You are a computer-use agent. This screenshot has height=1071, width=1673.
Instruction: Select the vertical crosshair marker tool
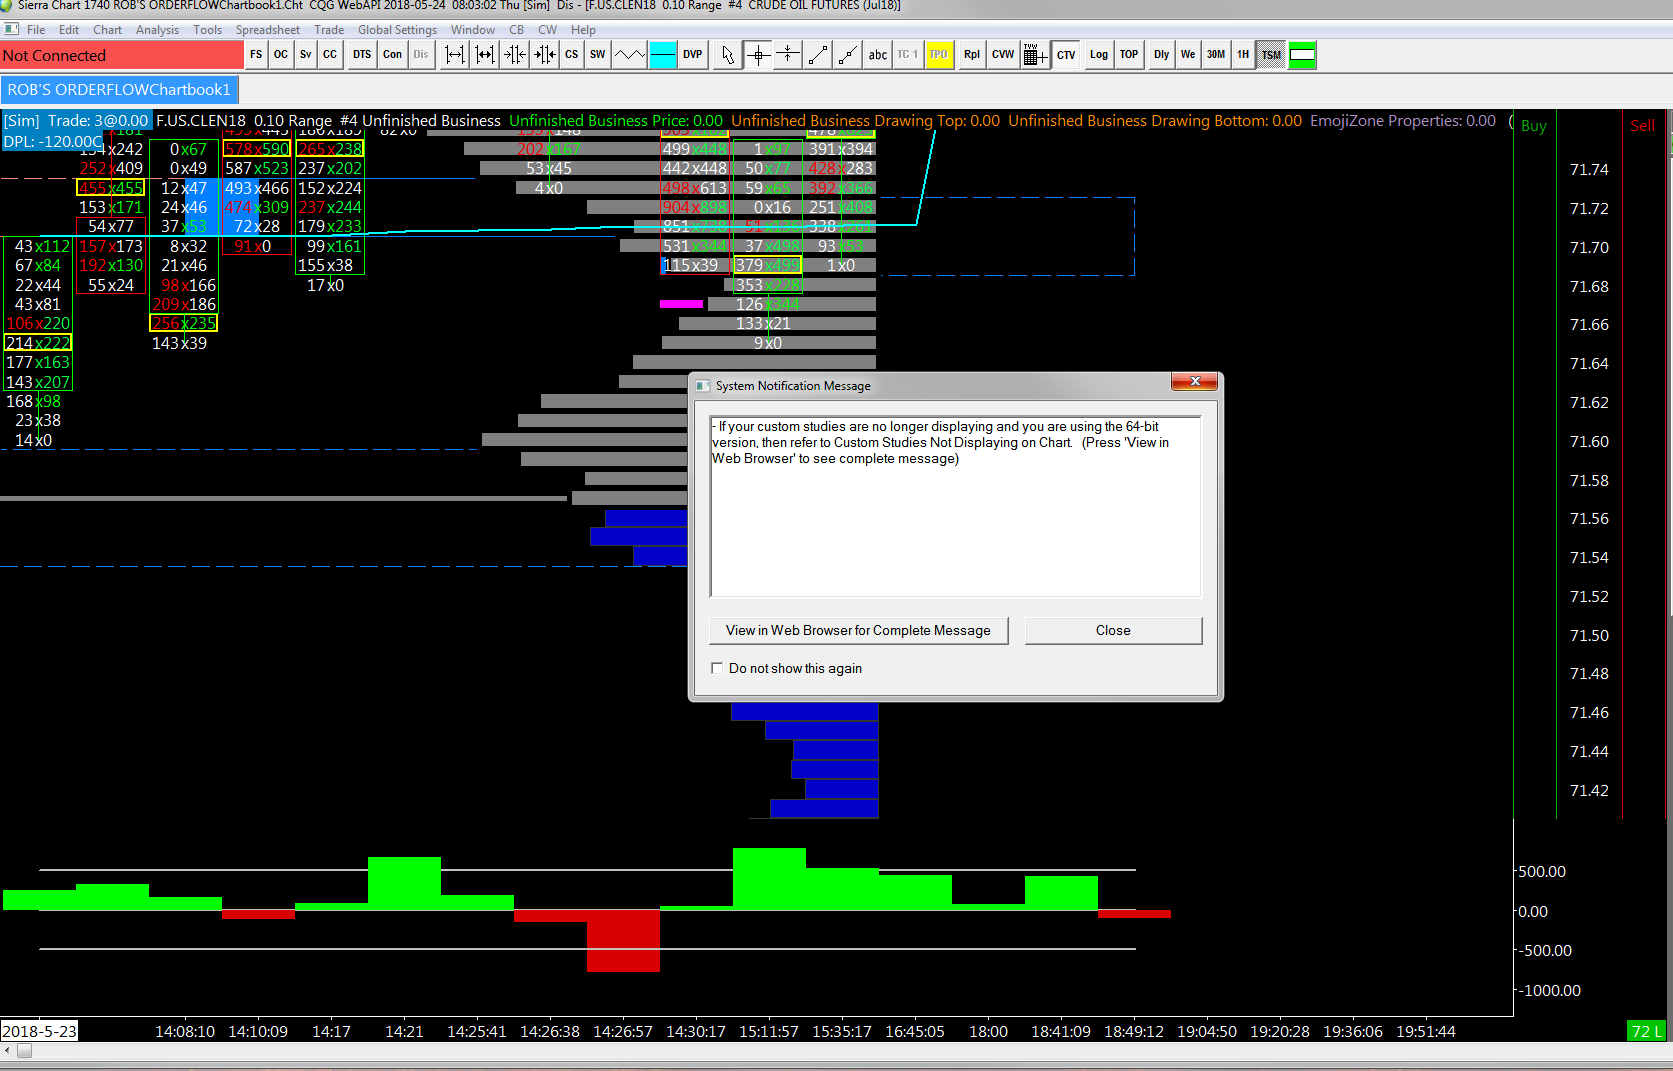click(788, 55)
